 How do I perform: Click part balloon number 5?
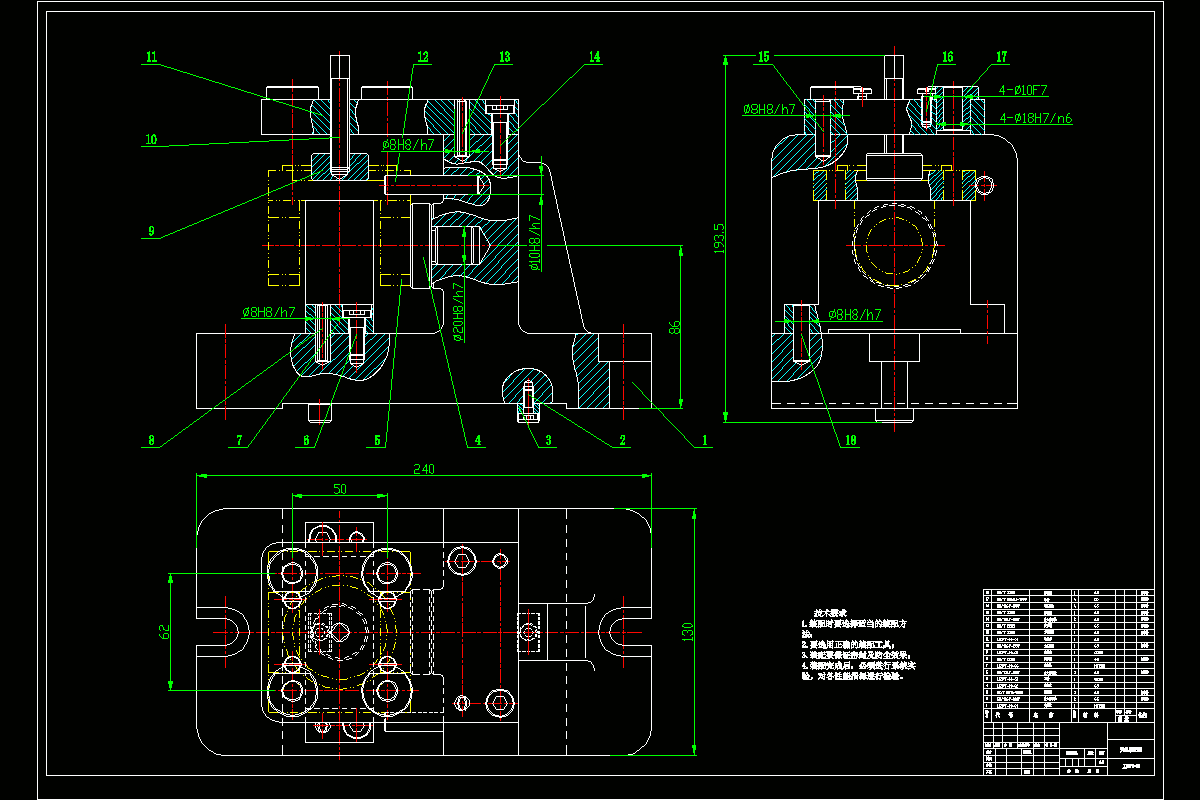[378, 439]
